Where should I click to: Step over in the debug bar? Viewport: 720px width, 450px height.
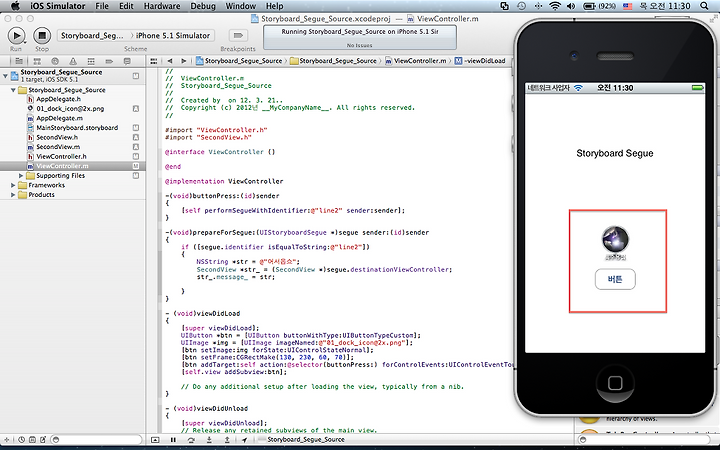[x=191, y=440]
